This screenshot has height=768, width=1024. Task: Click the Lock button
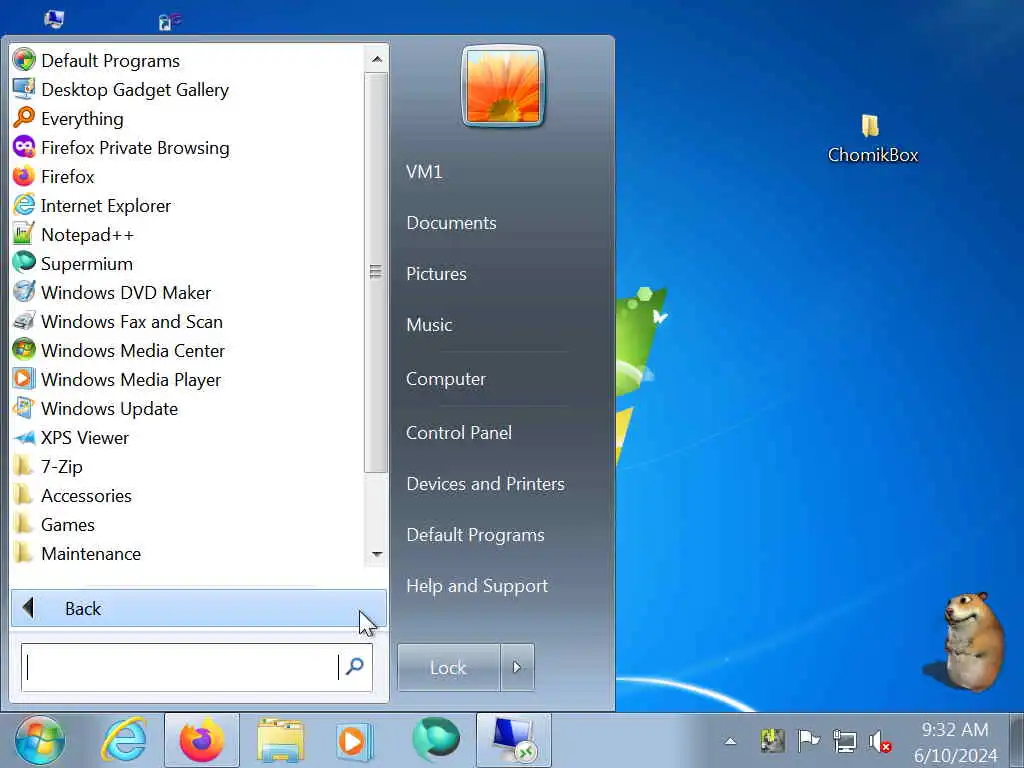449,667
